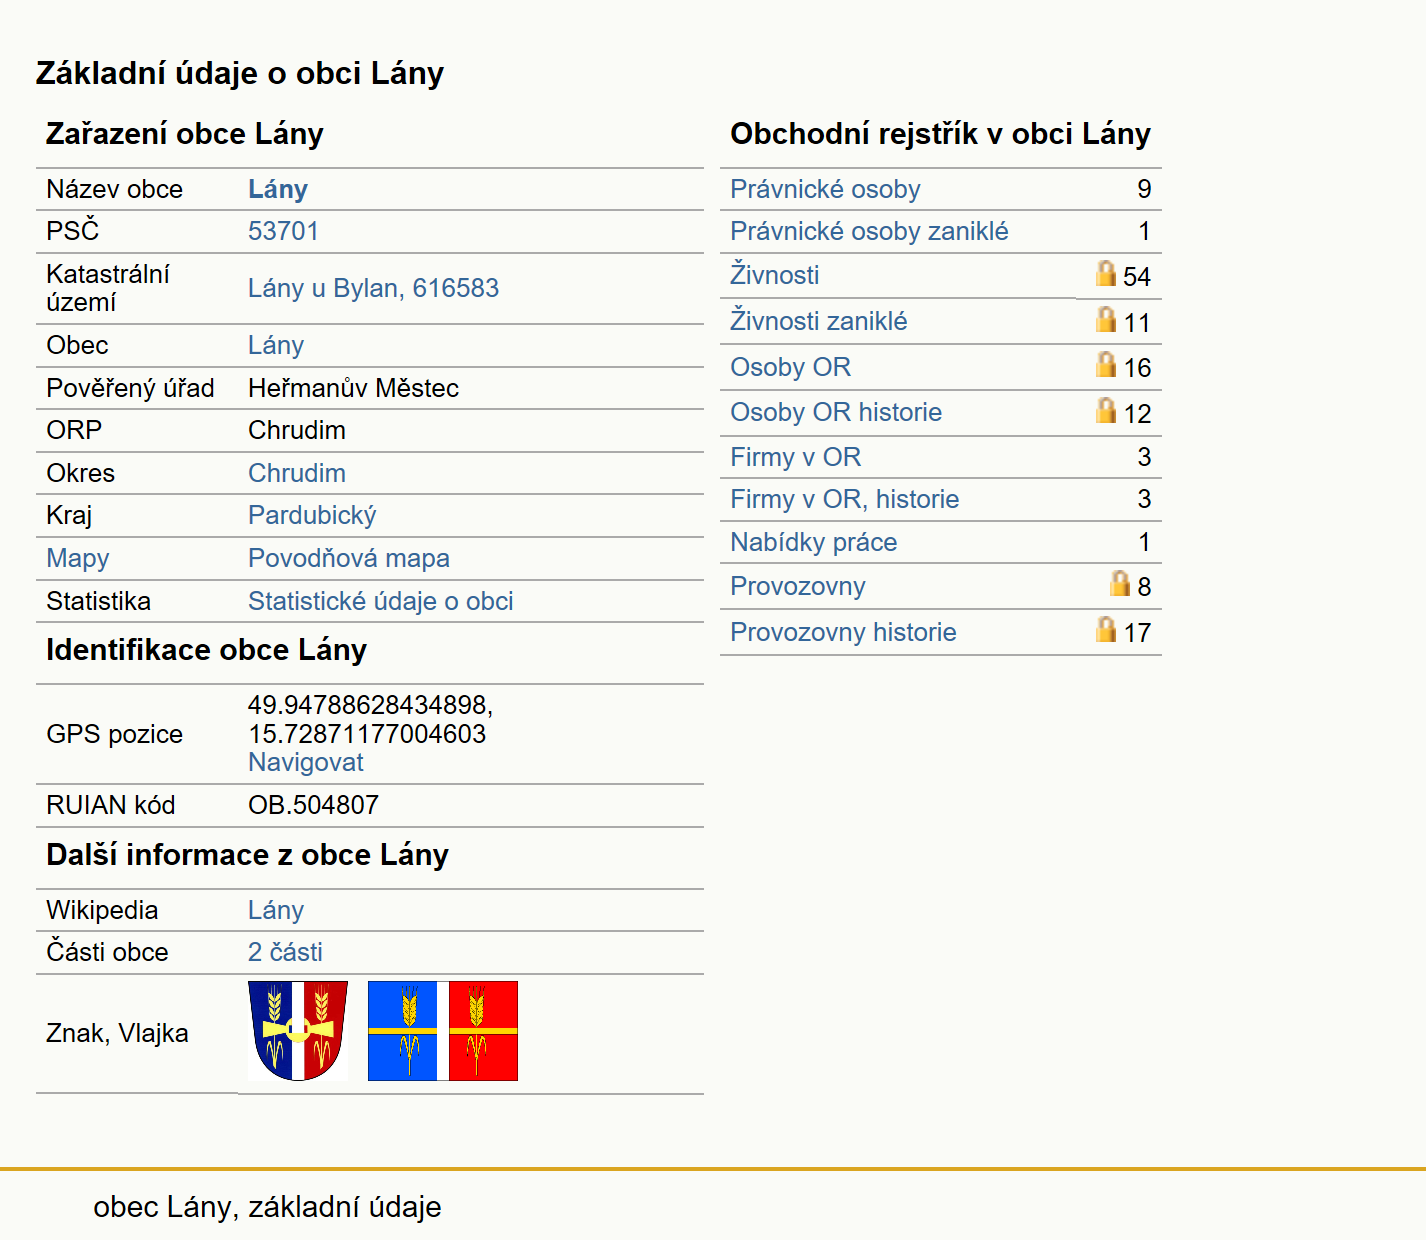Click the count 9 for Právnické osoby
Image resolution: width=1426 pixels, height=1240 pixels.
tap(1144, 189)
